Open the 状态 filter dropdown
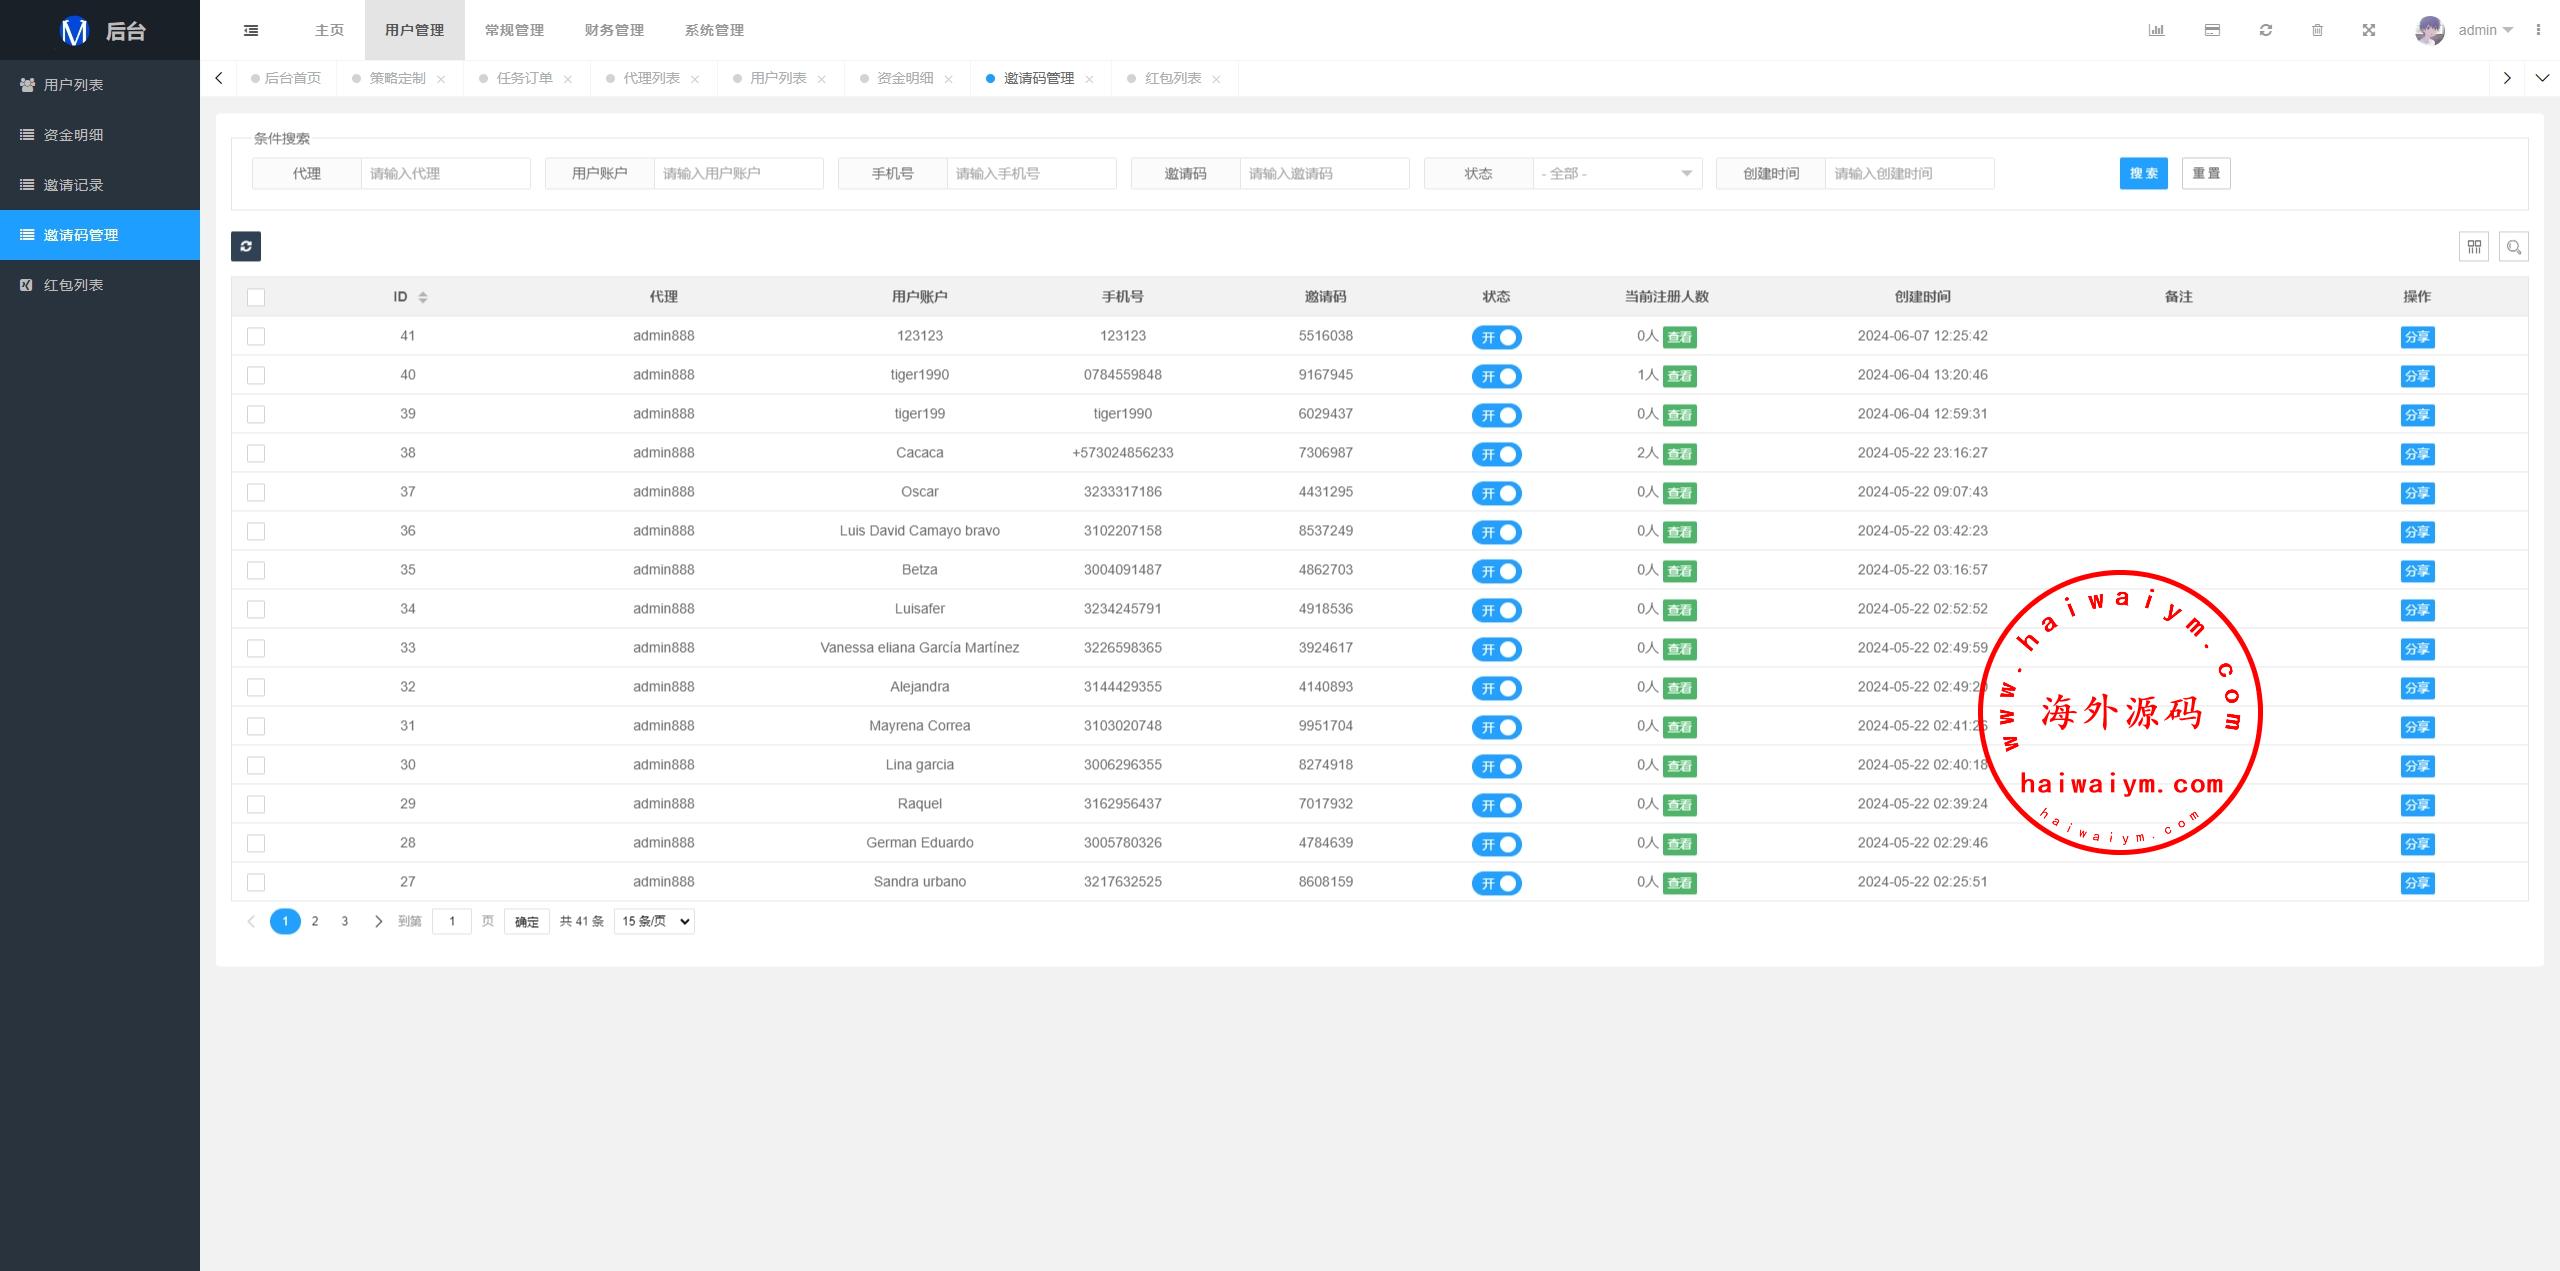2560x1271 pixels. [1616, 174]
